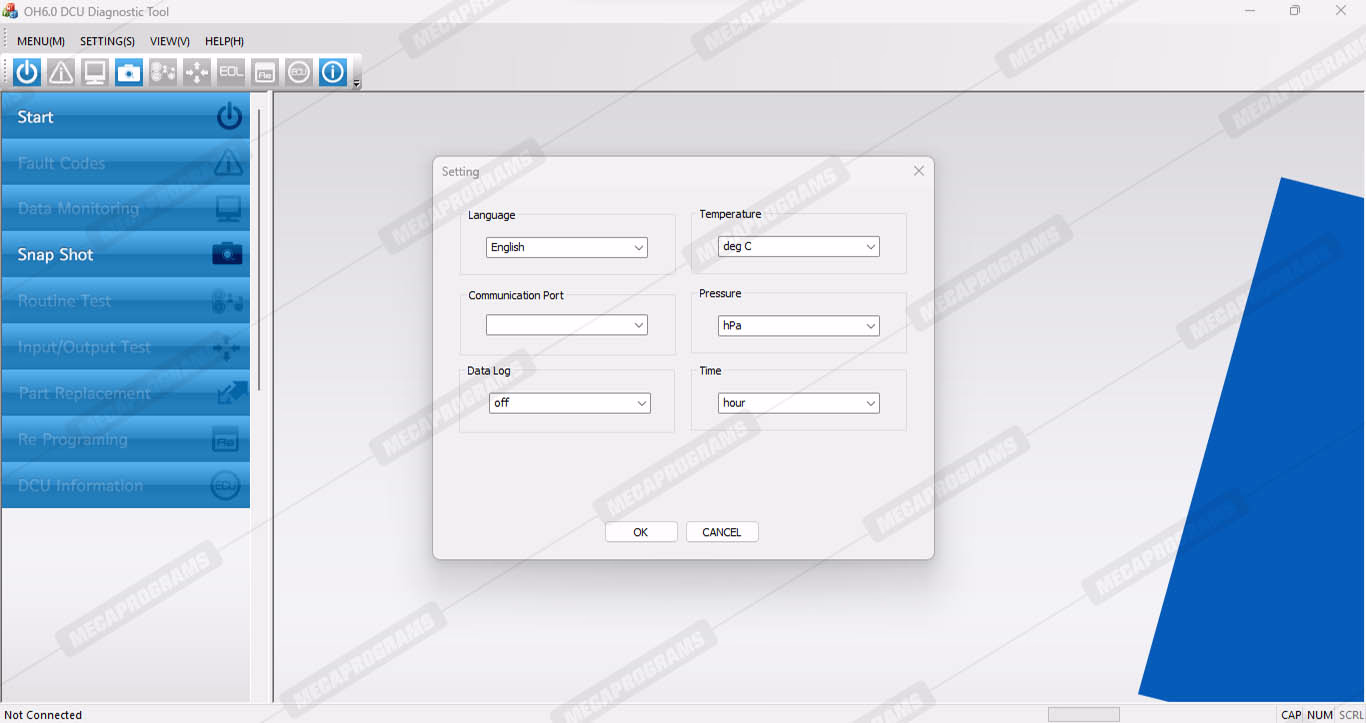This screenshot has width=1366, height=723.
Task: Open the Pressure unit dropdown
Action: [x=798, y=325]
